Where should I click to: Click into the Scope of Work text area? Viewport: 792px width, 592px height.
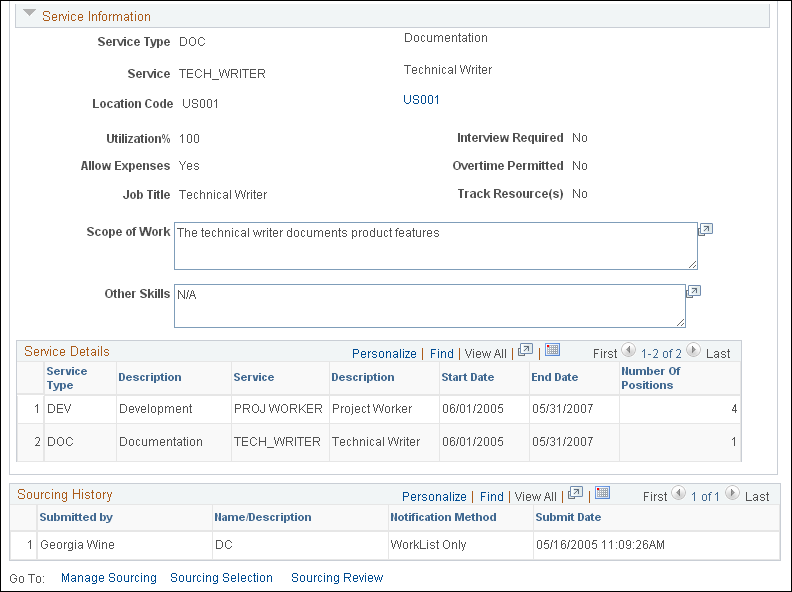point(436,246)
